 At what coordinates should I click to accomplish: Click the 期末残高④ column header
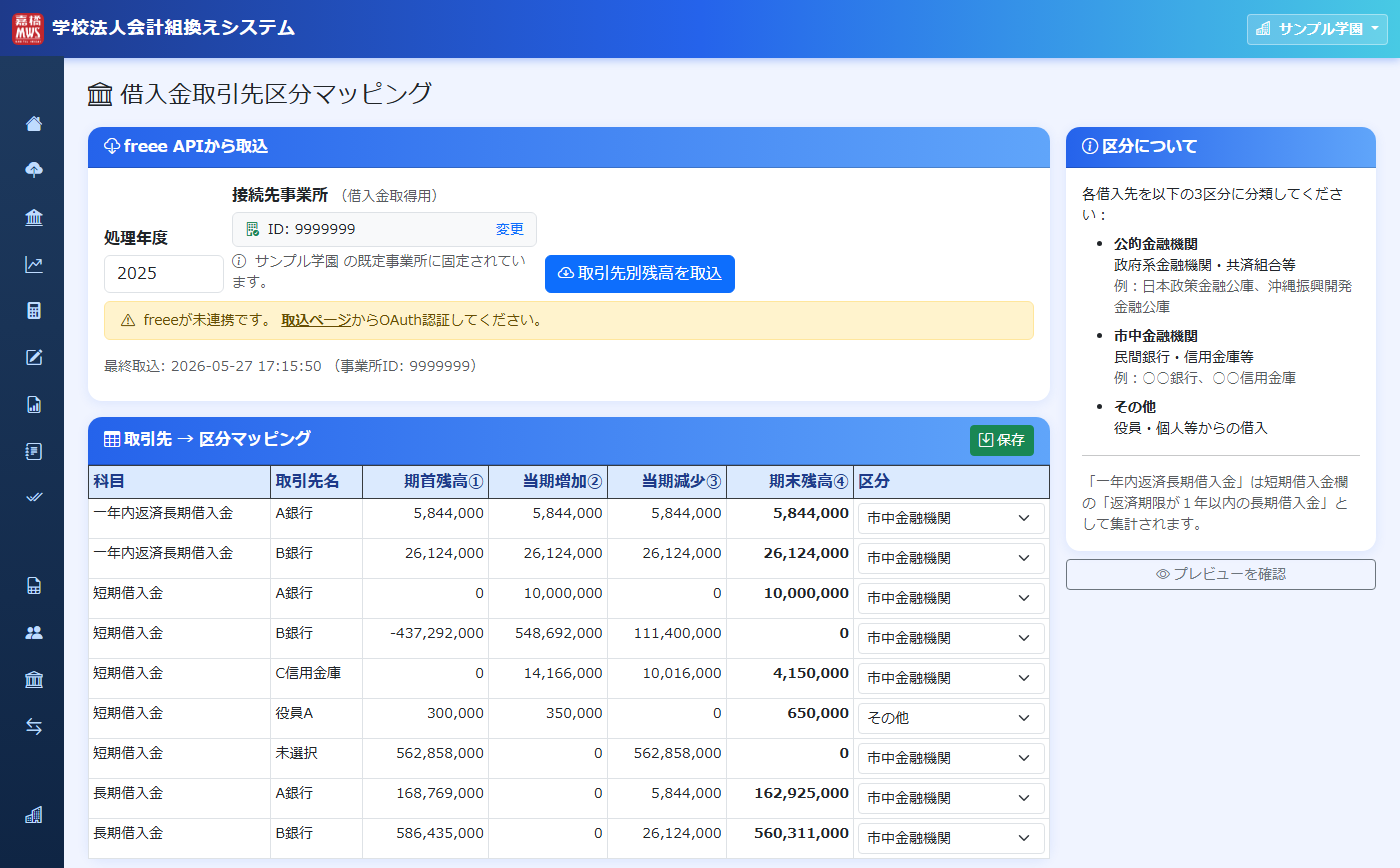pyautogui.click(x=790, y=482)
